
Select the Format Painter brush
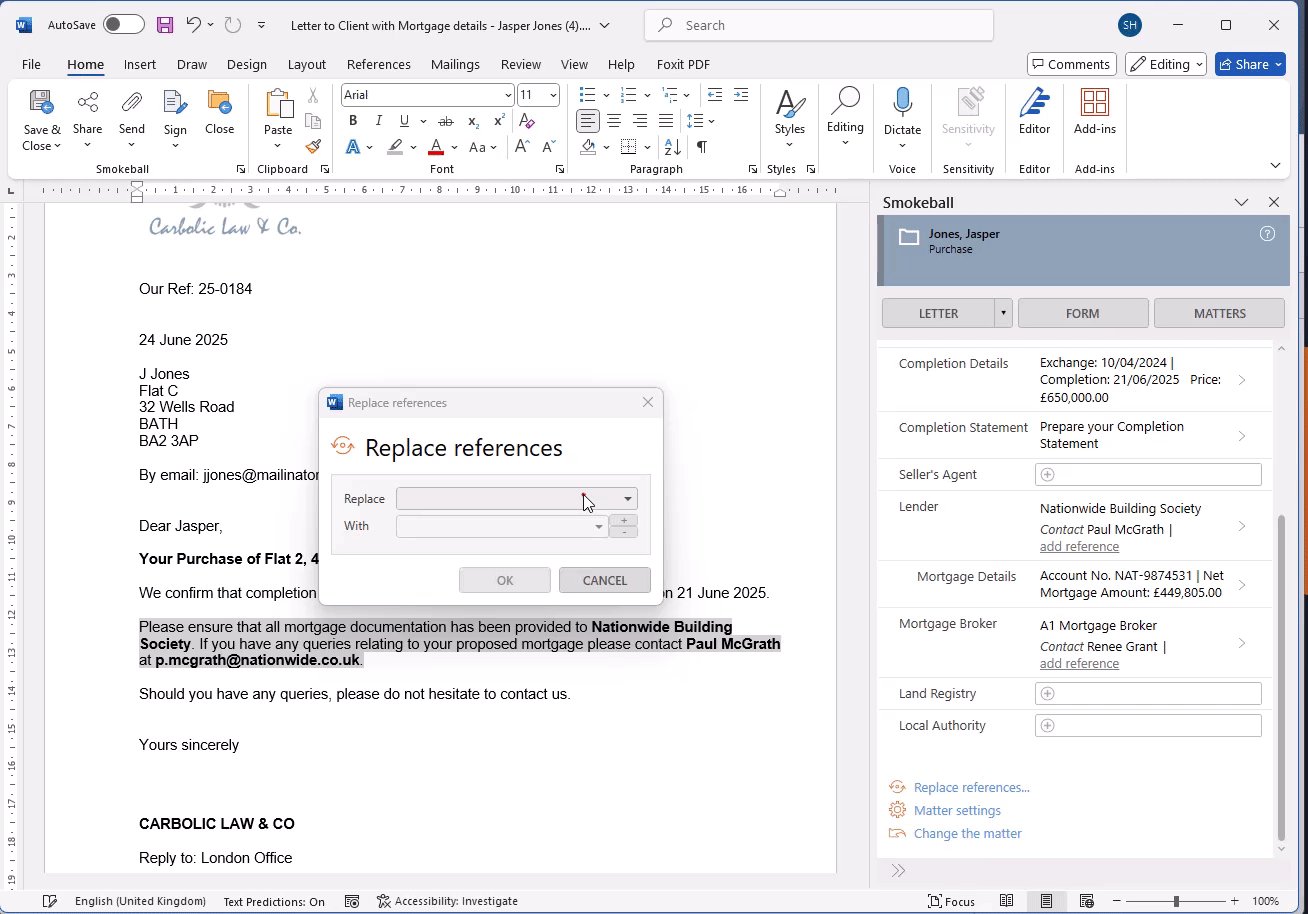click(x=313, y=146)
